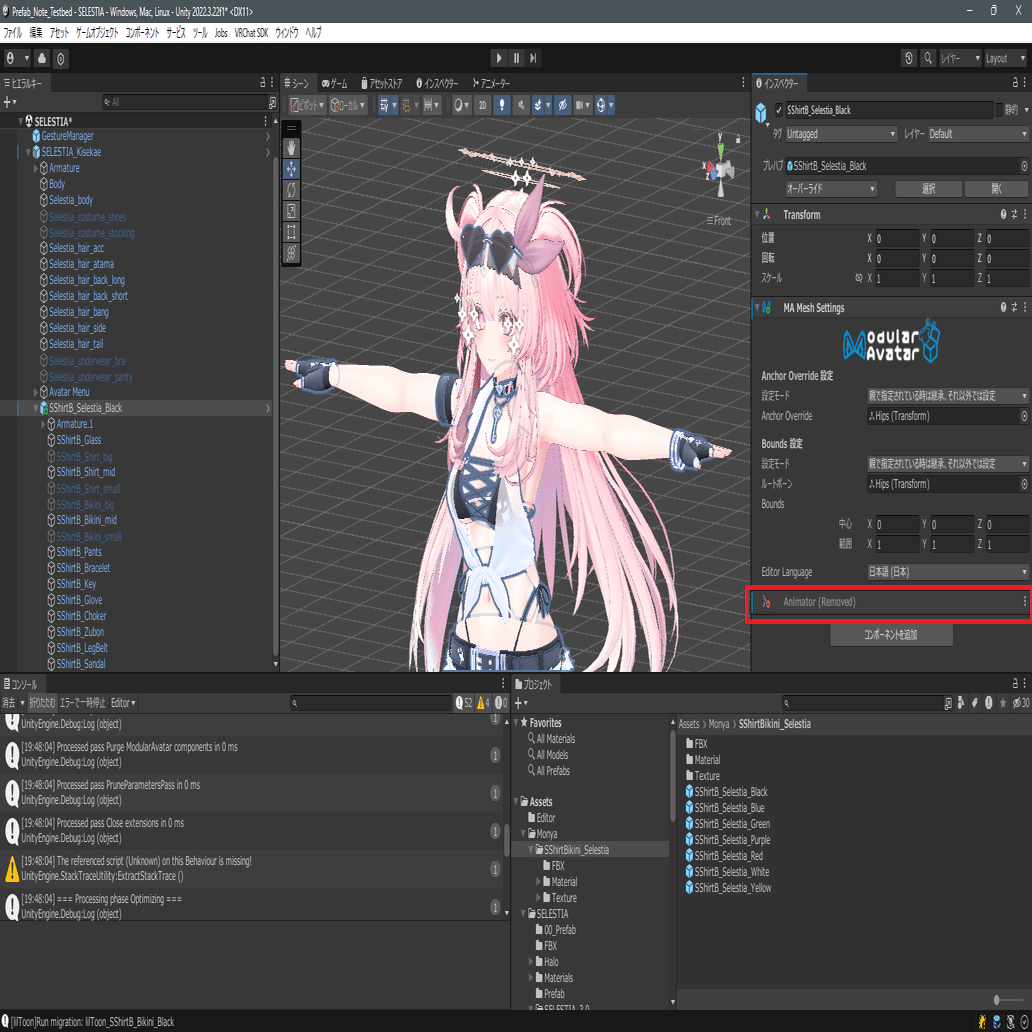This screenshot has height=1032, width=1032.
Task: Open the Tag Untagged dropdown
Action: pos(841,134)
